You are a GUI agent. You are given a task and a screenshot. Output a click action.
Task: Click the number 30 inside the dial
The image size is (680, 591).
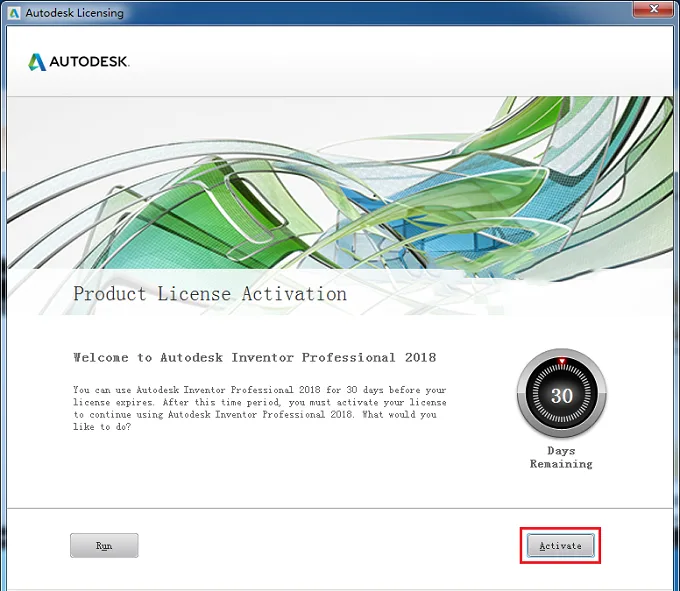pyautogui.click(x=562, y=395)
